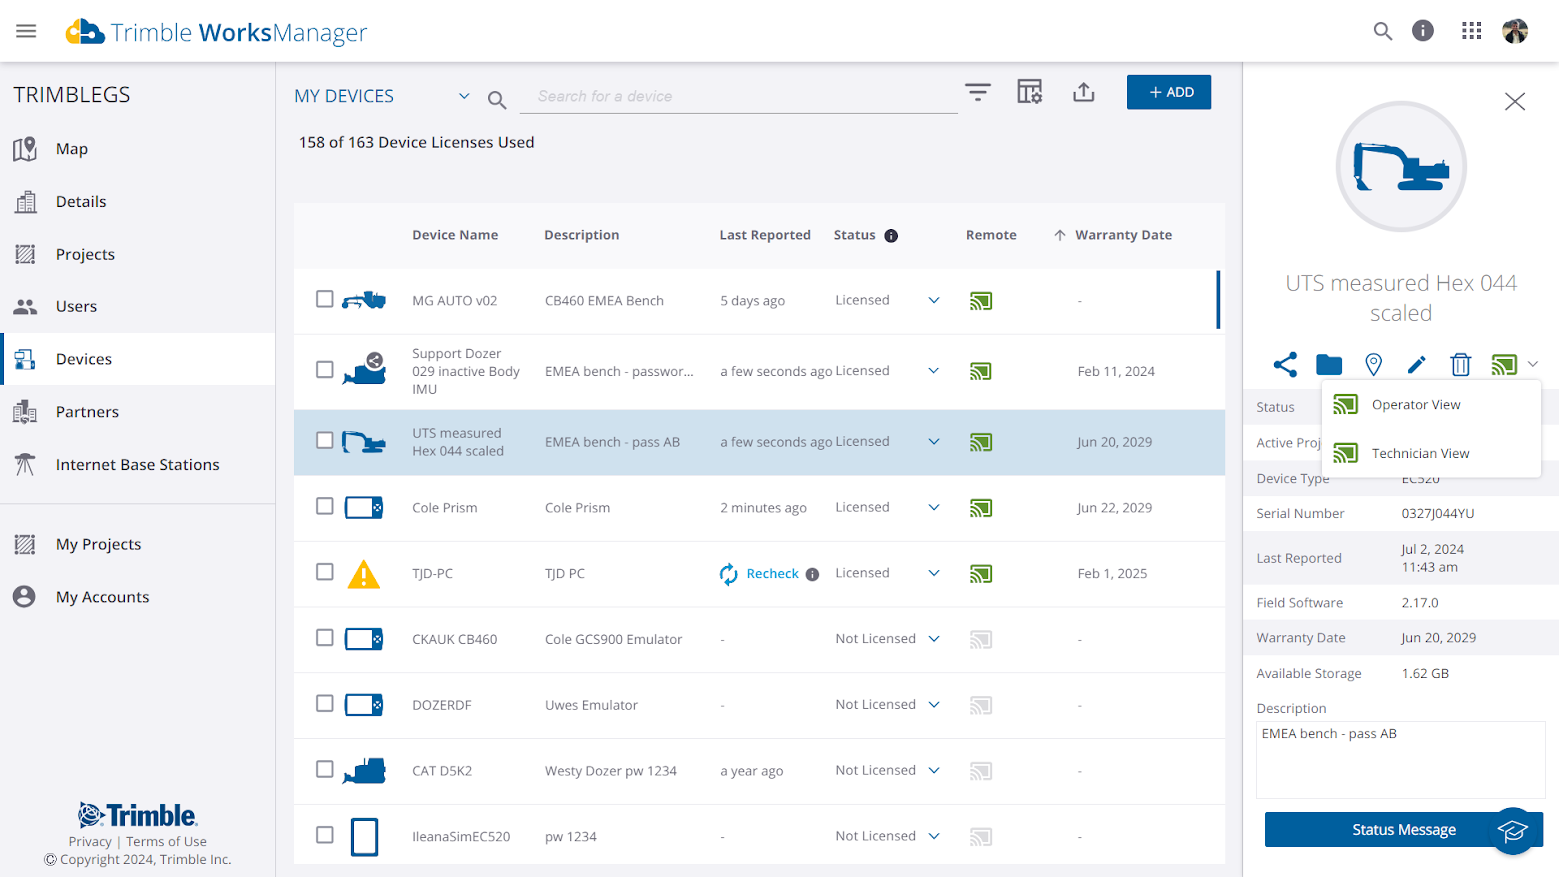Click the folder icon in device panel
This screenshot has height=877, width=1559.
click(1329, 365)
